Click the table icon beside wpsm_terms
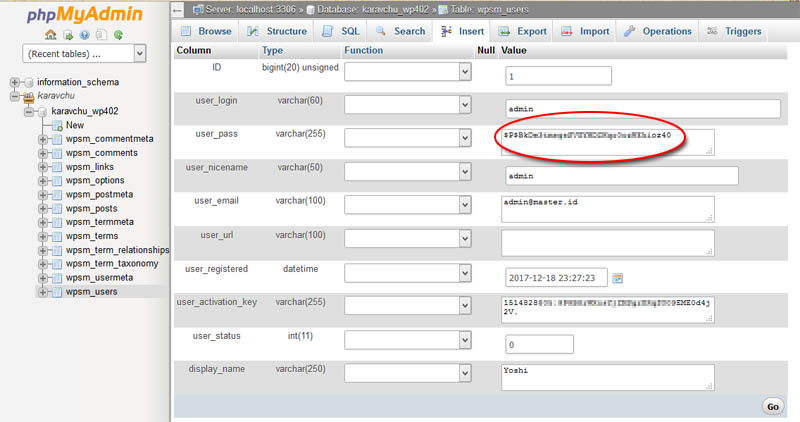The image size is (800, 422). [x=57, y=236]
